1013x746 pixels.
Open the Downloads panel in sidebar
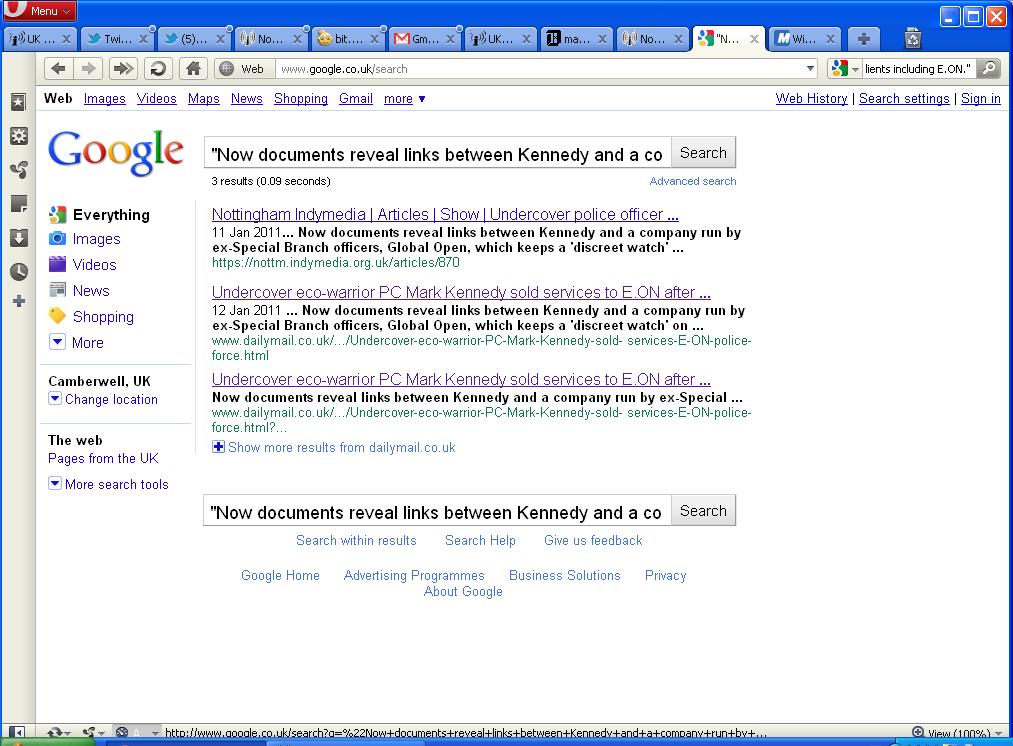pos(18,238)
